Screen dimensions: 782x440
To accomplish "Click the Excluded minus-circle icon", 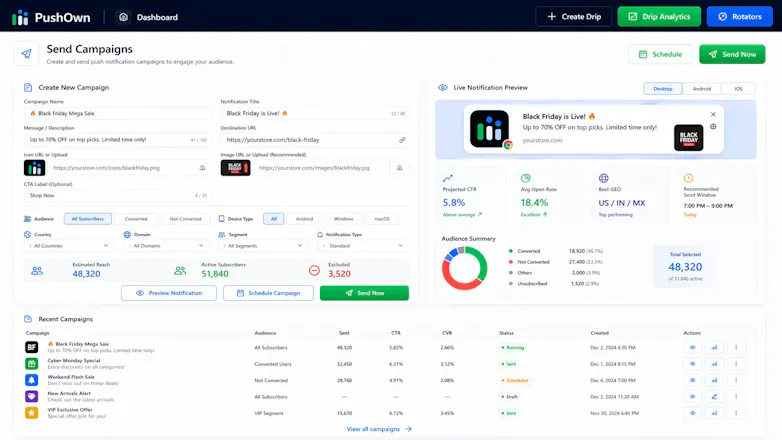I will click(314, 271).
